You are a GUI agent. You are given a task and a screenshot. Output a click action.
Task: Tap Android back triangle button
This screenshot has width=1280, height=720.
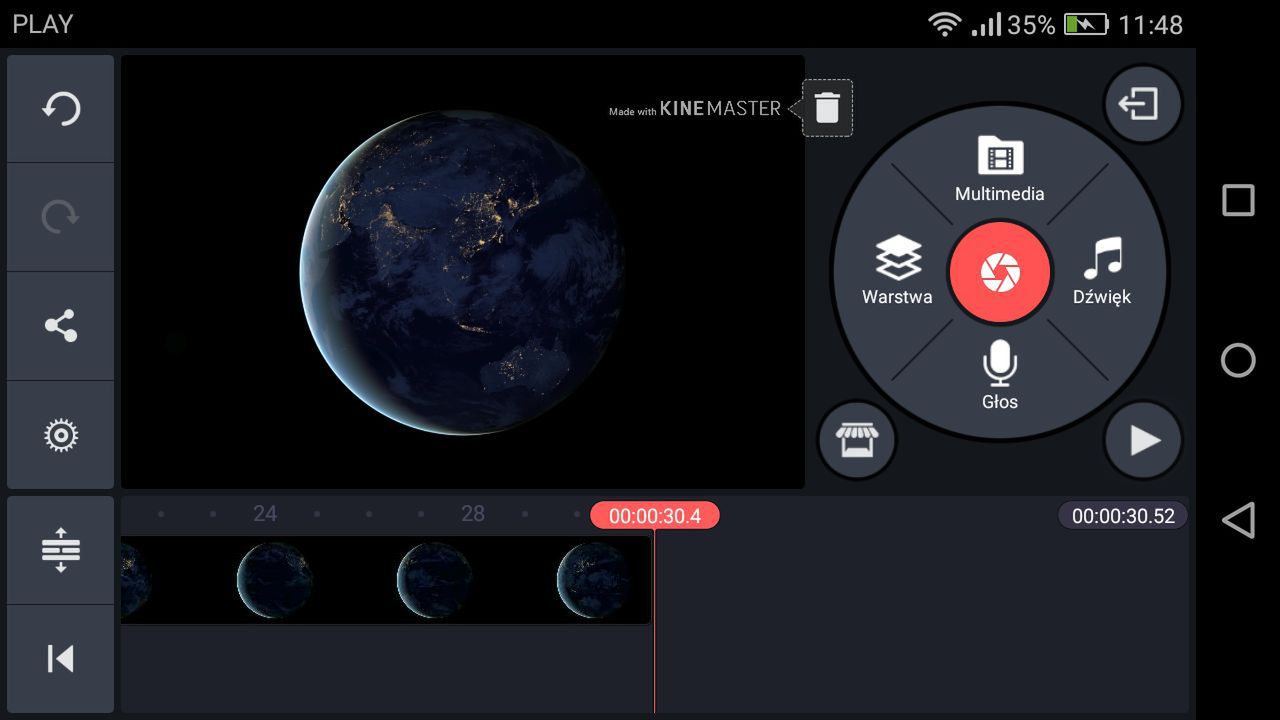[1238, 520]
